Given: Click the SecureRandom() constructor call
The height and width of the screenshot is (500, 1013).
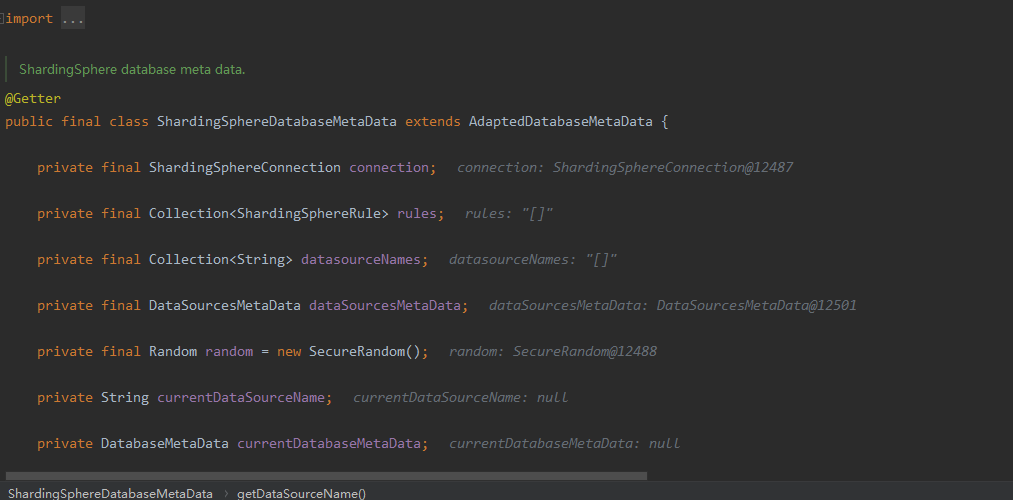Looking at the screenshot, I should click(x=365, y=351).
